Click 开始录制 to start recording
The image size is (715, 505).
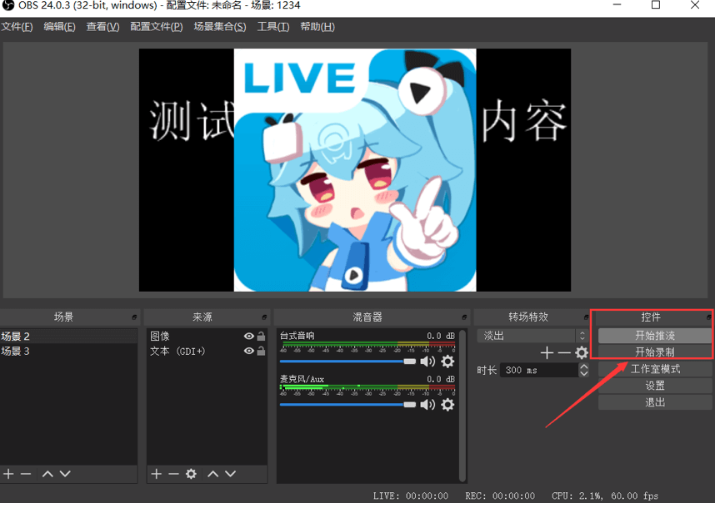[x=655, y=352]
